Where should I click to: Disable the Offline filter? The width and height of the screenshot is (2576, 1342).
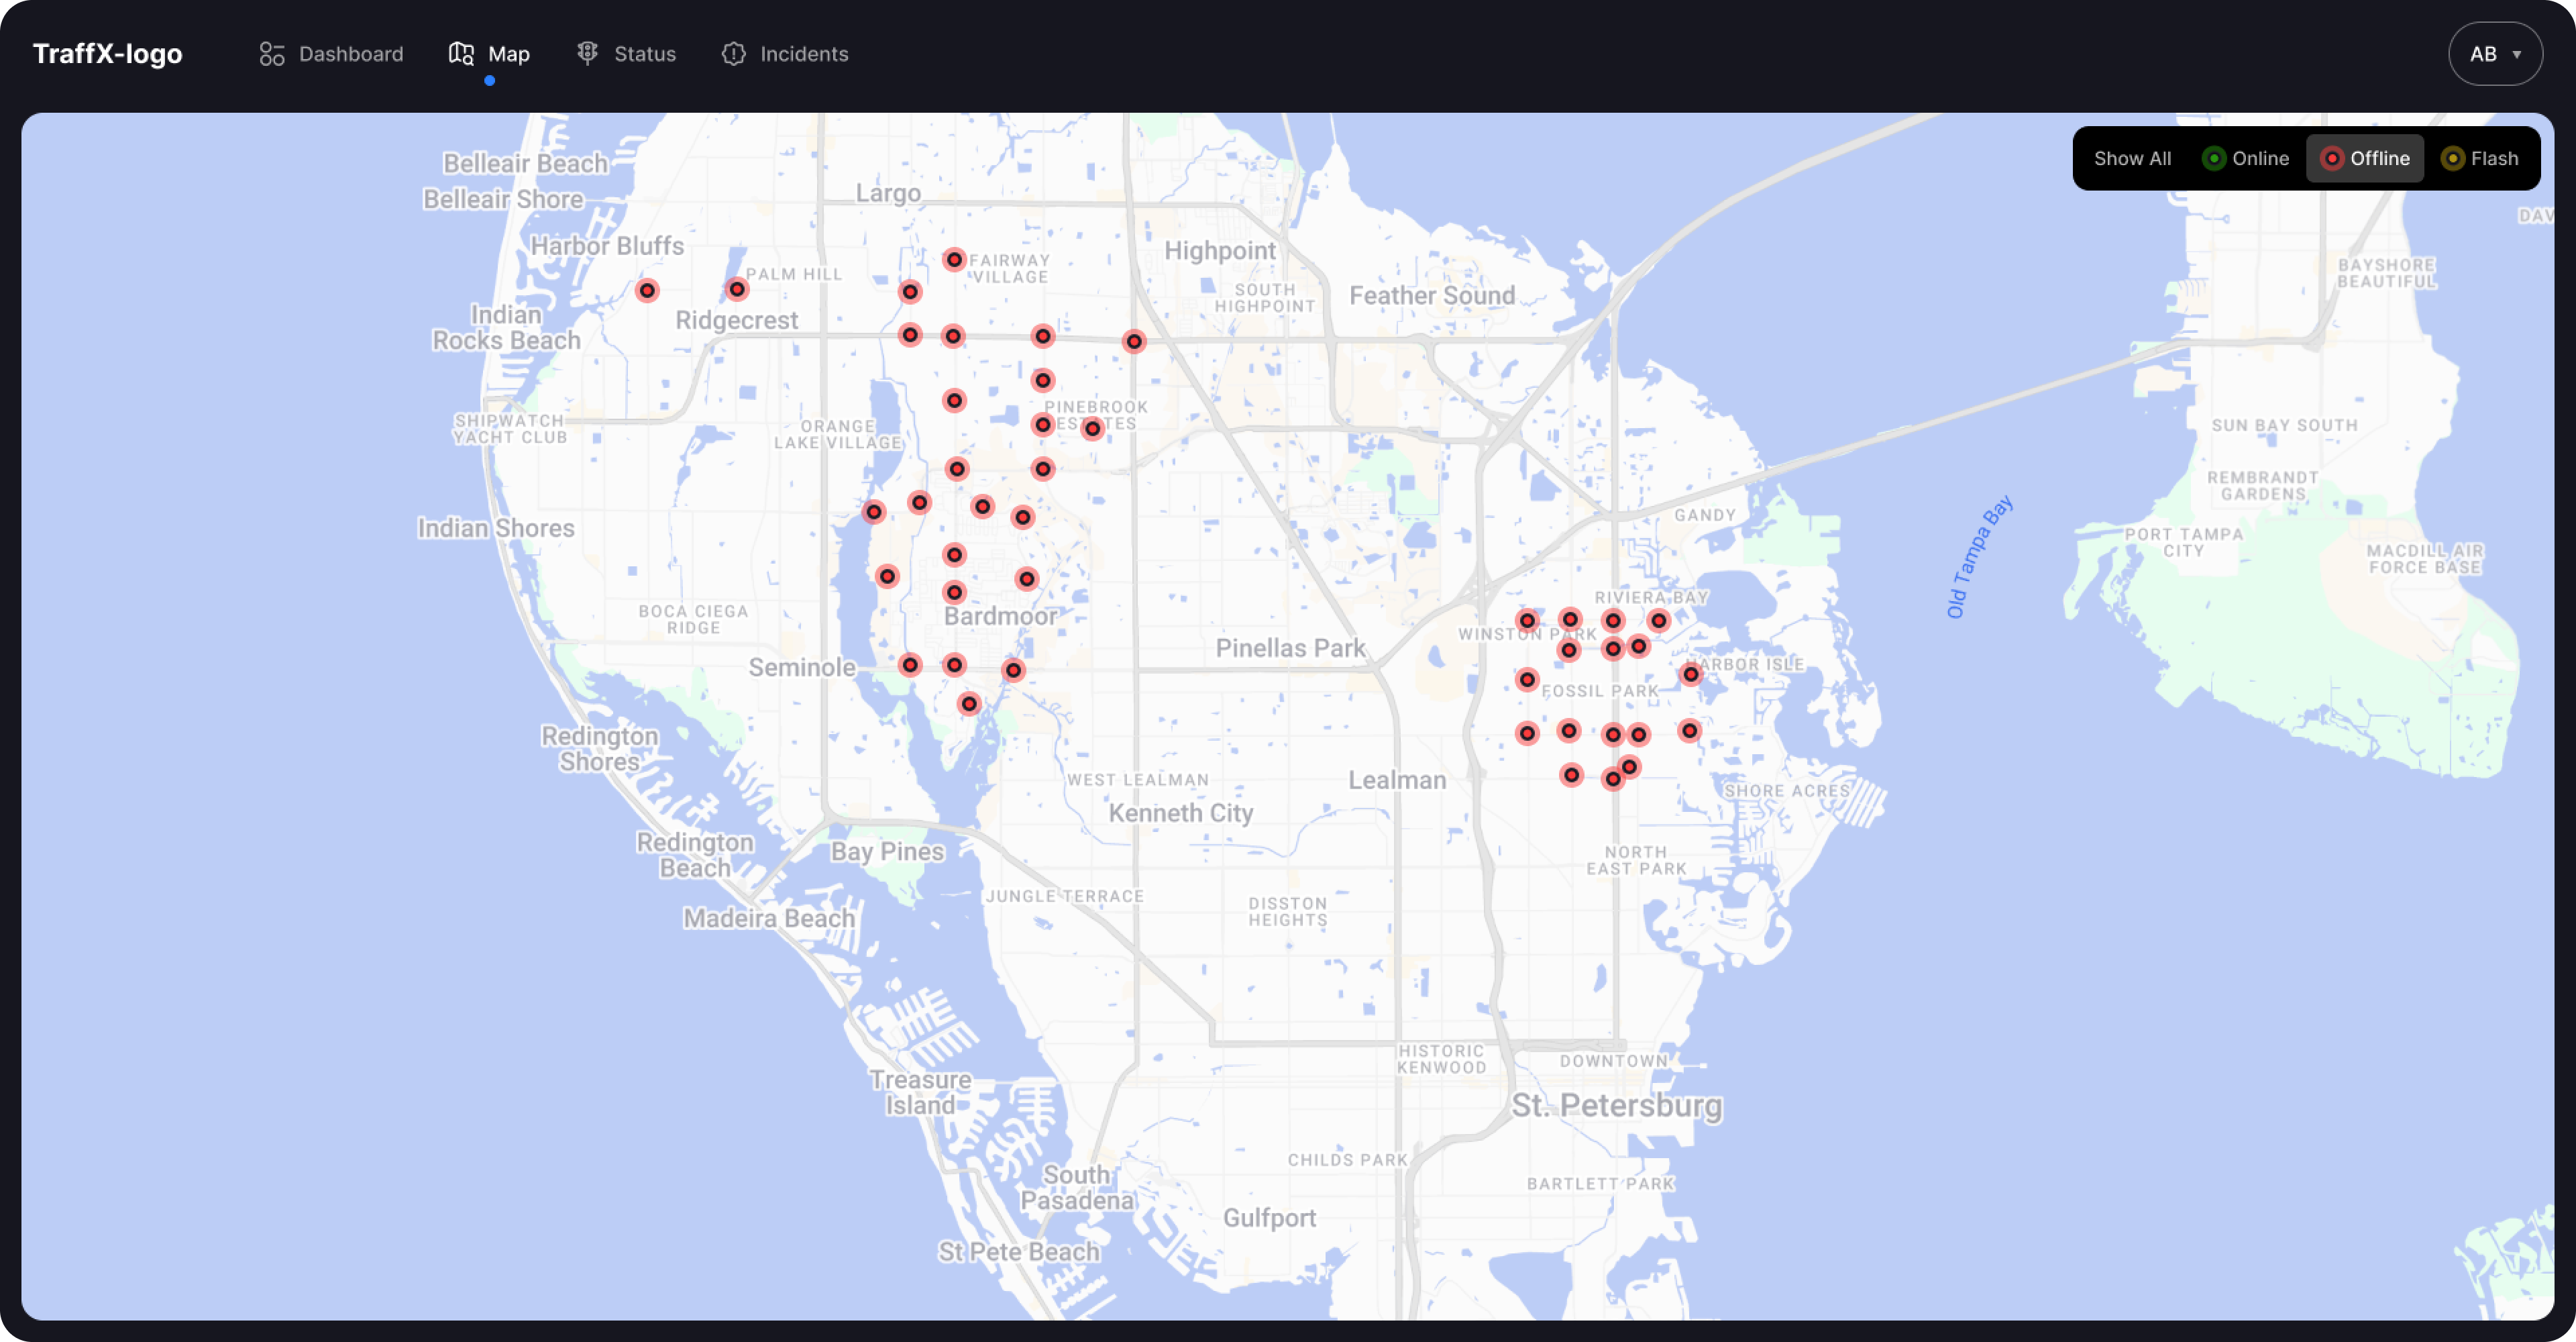point(2365,158)
